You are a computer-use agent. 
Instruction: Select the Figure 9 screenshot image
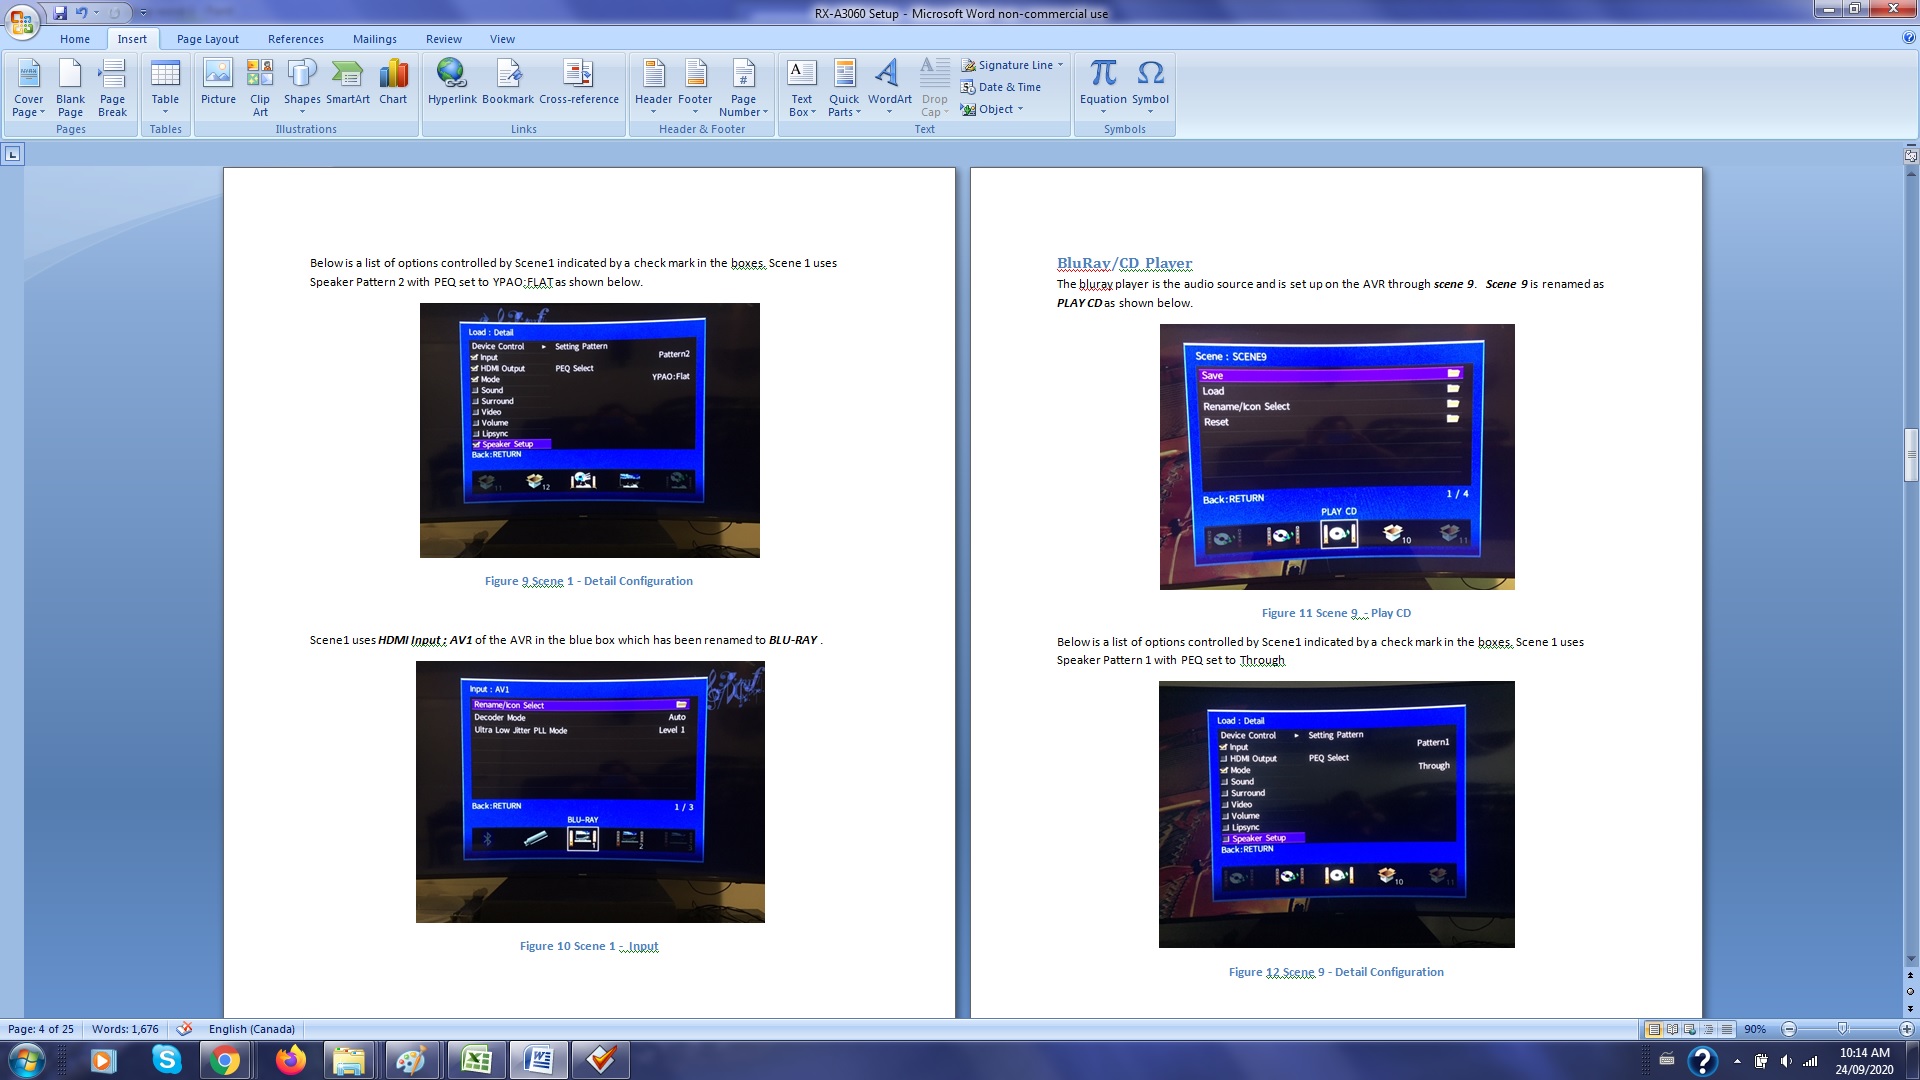click(589, 430)
